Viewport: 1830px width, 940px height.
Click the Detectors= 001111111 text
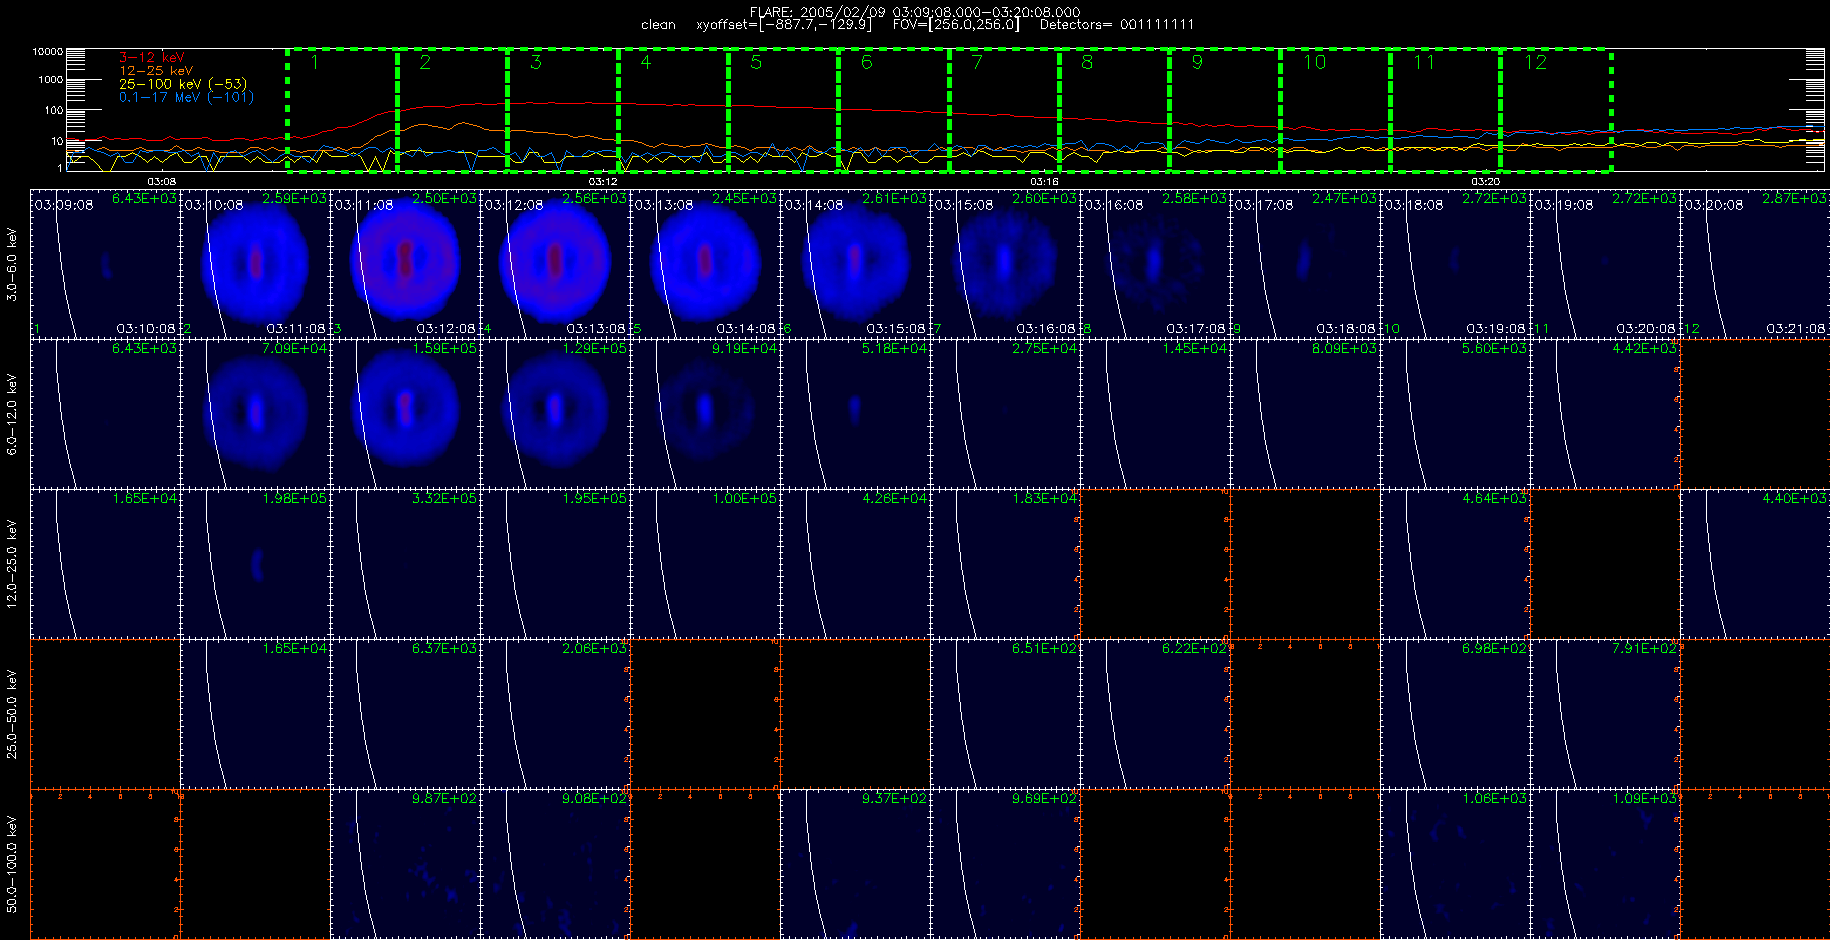pos(1117,25)
